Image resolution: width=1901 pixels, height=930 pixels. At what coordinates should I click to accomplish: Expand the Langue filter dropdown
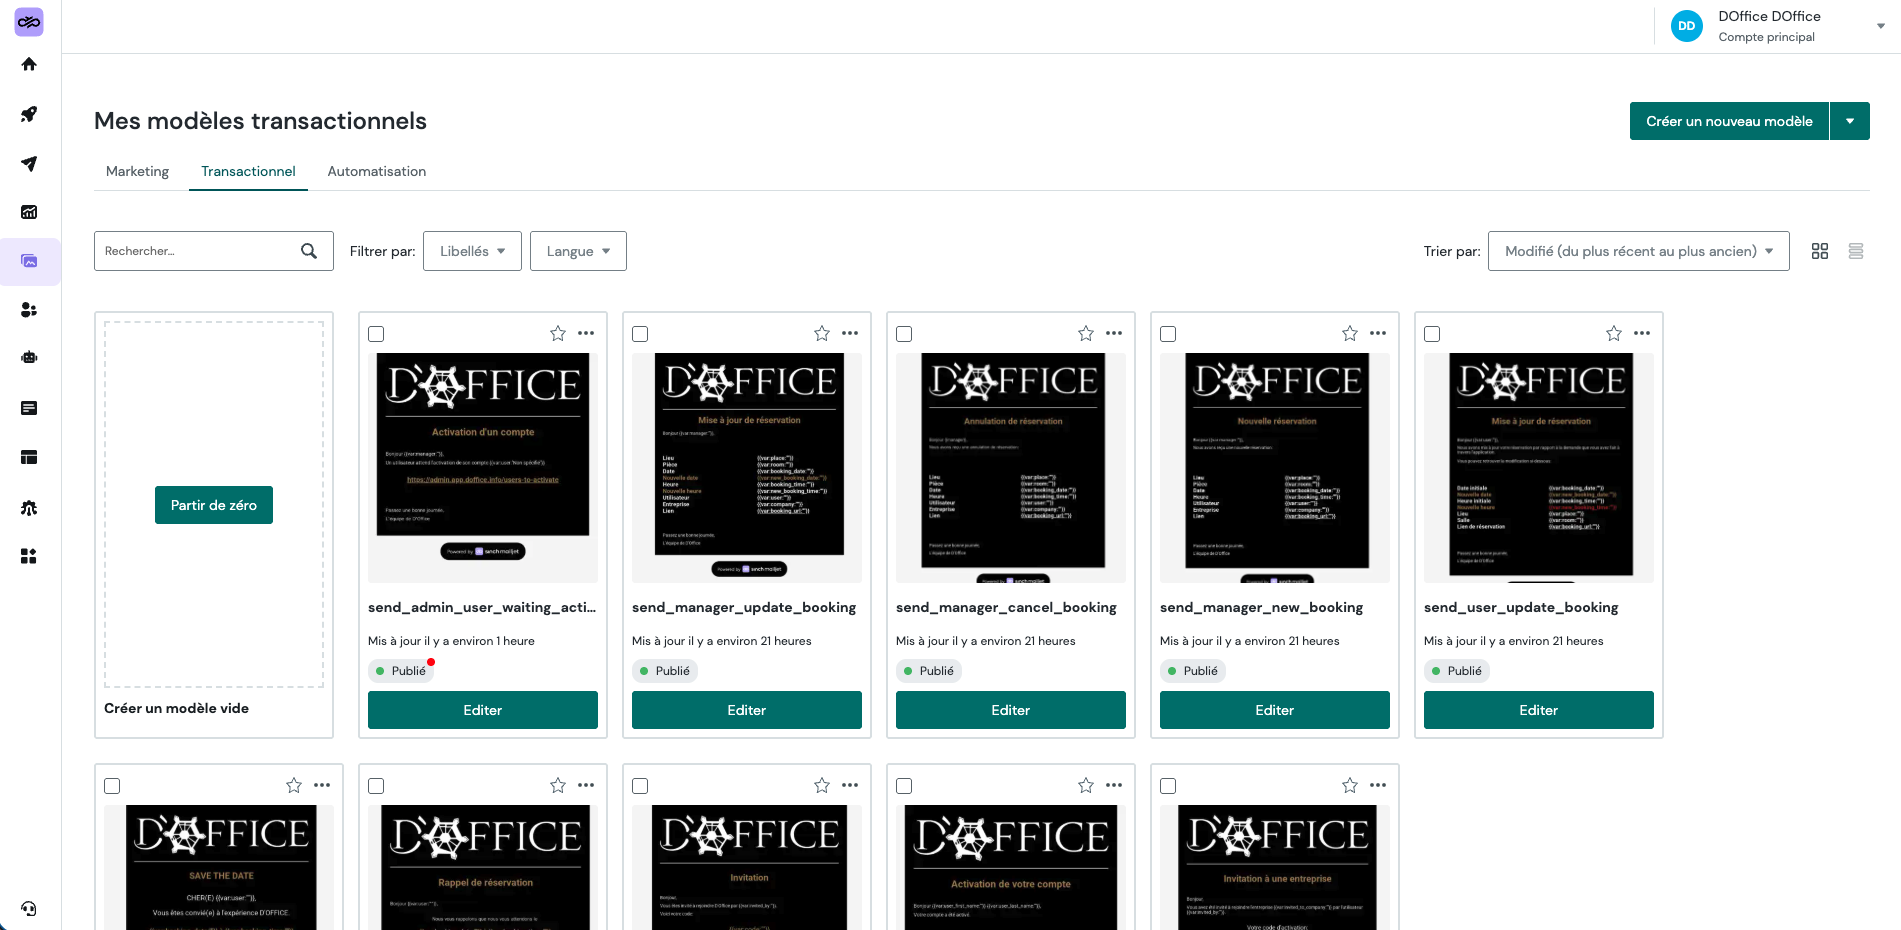click(x=578, y=251)
